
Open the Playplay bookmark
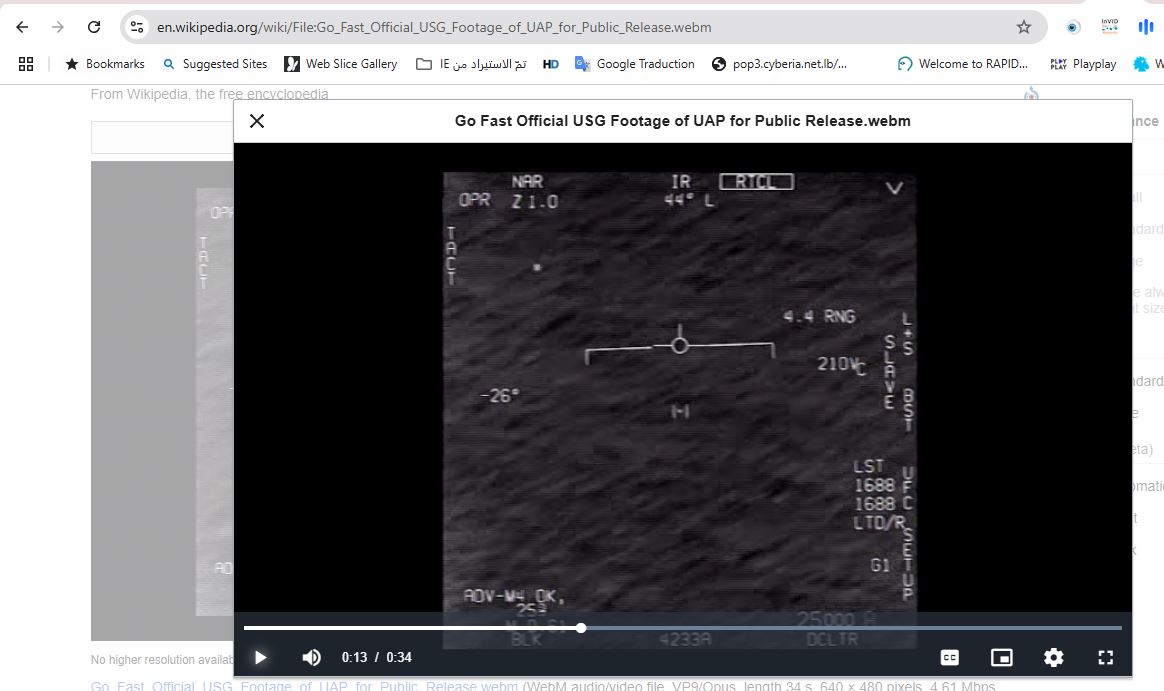(x=1084, y=64)
